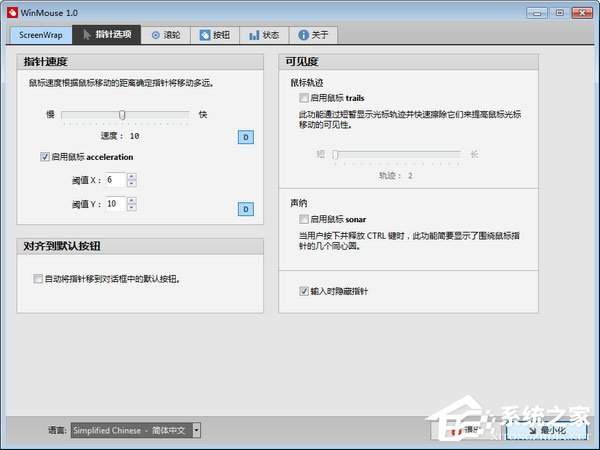Open the Simplified Chinese language dropdown

pyautogui.click(x=196, y=430)
